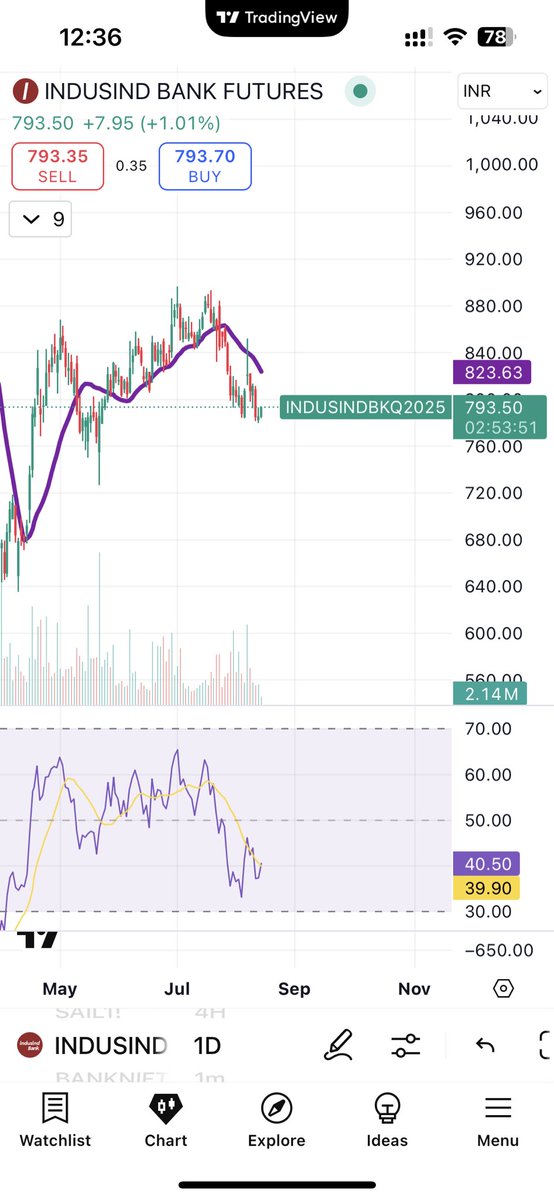This screenshot has height=1200, width=554.
Task: Open the INR currency dropdown
Action: (x=503, y=92)
